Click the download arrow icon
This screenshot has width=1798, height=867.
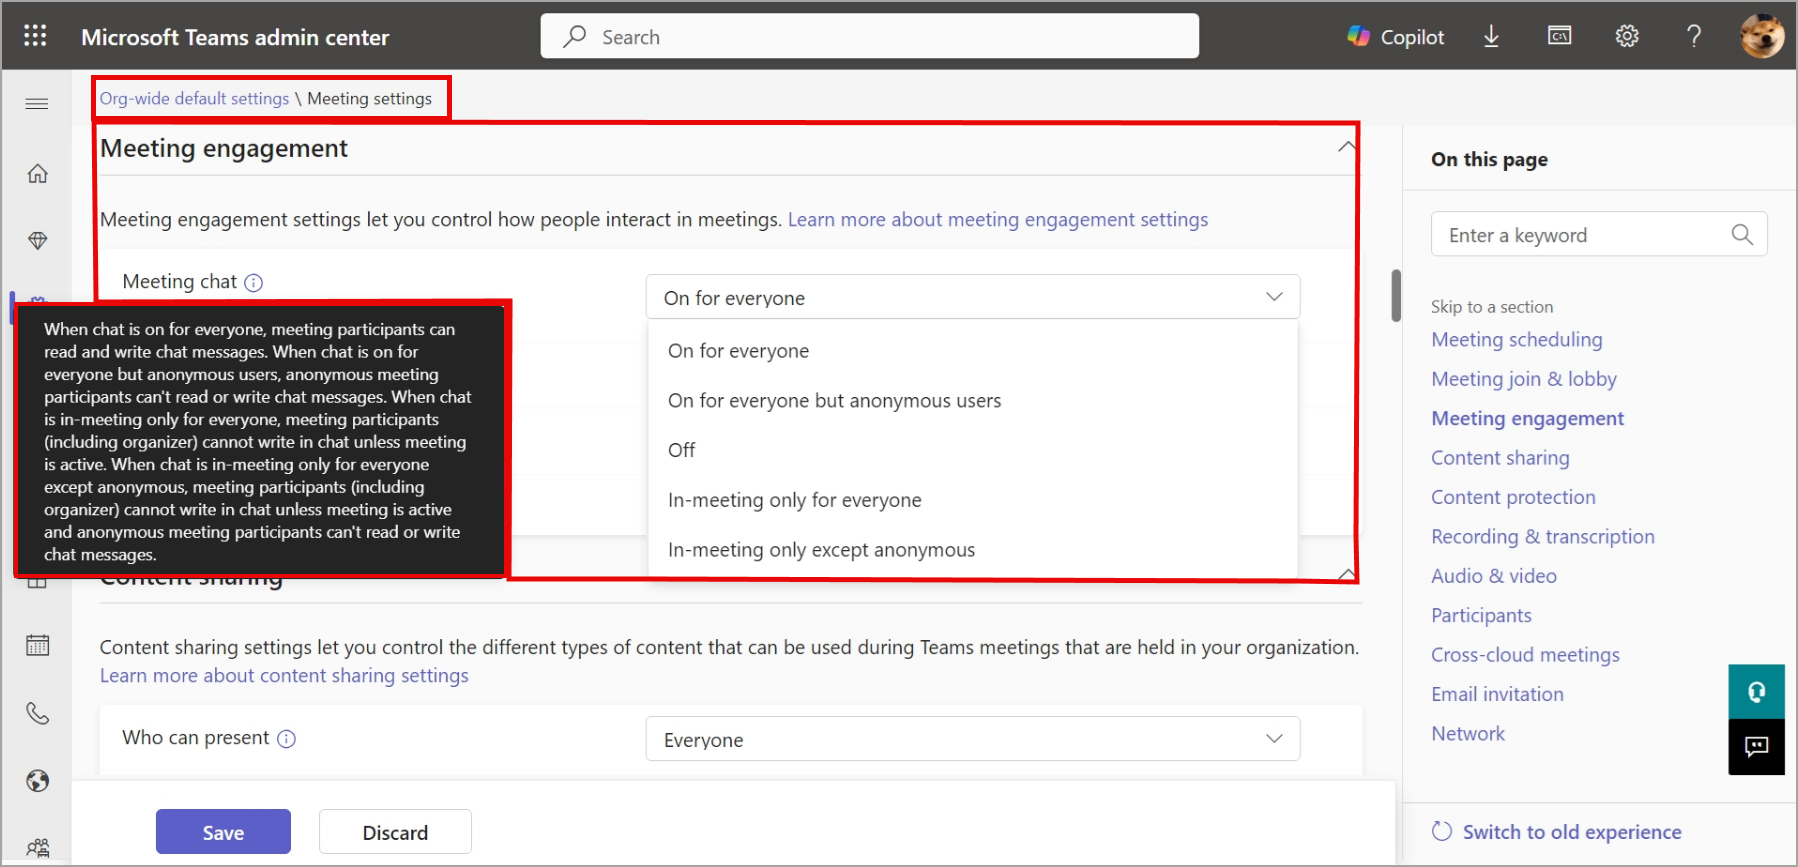pos(1491,37)
